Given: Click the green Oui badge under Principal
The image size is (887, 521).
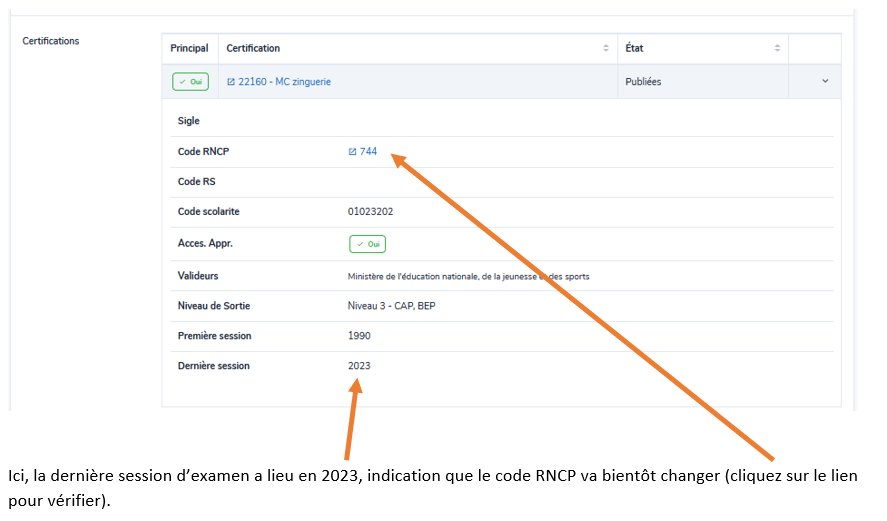Looking at the screenshot, I should click(190, 82).
